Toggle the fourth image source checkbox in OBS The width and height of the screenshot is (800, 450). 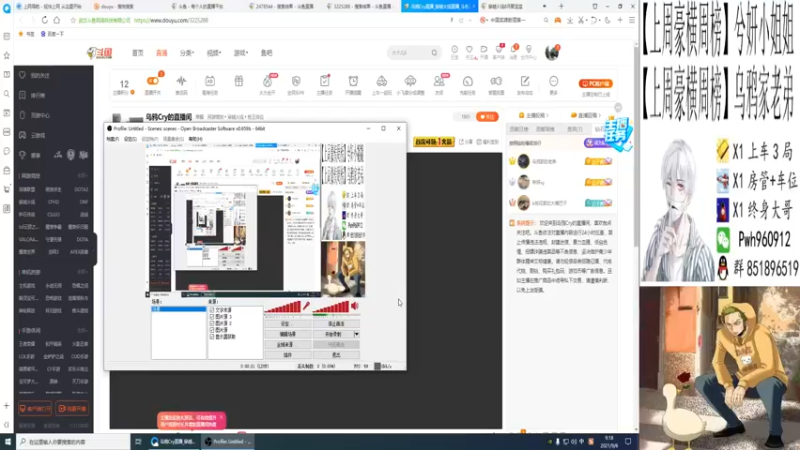[212, 330]
